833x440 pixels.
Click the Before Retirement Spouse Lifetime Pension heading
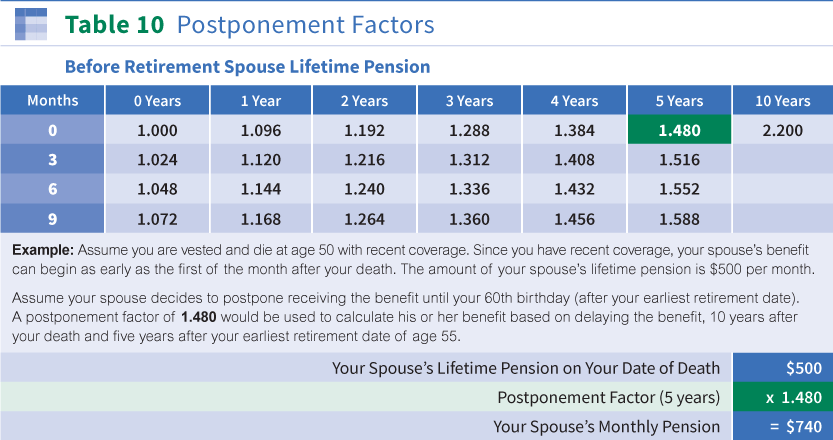(247, 67)
